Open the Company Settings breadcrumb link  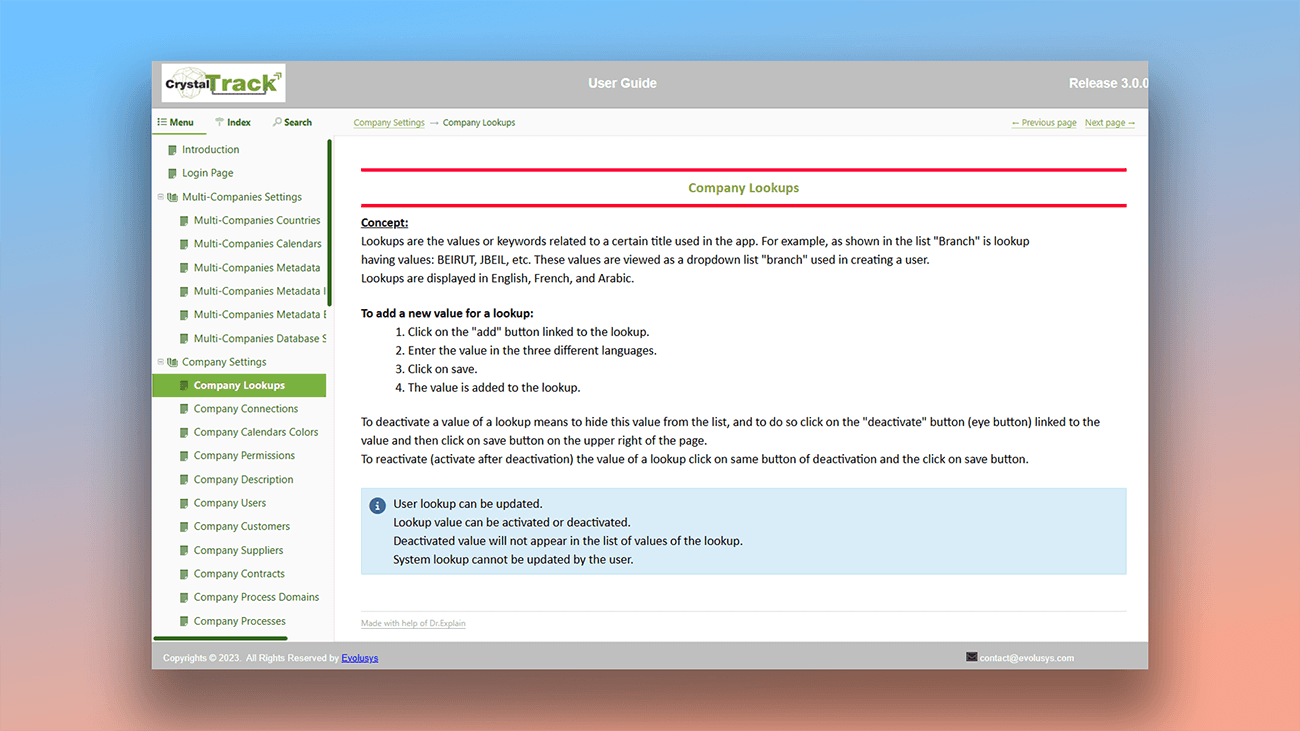pos(389,122)
